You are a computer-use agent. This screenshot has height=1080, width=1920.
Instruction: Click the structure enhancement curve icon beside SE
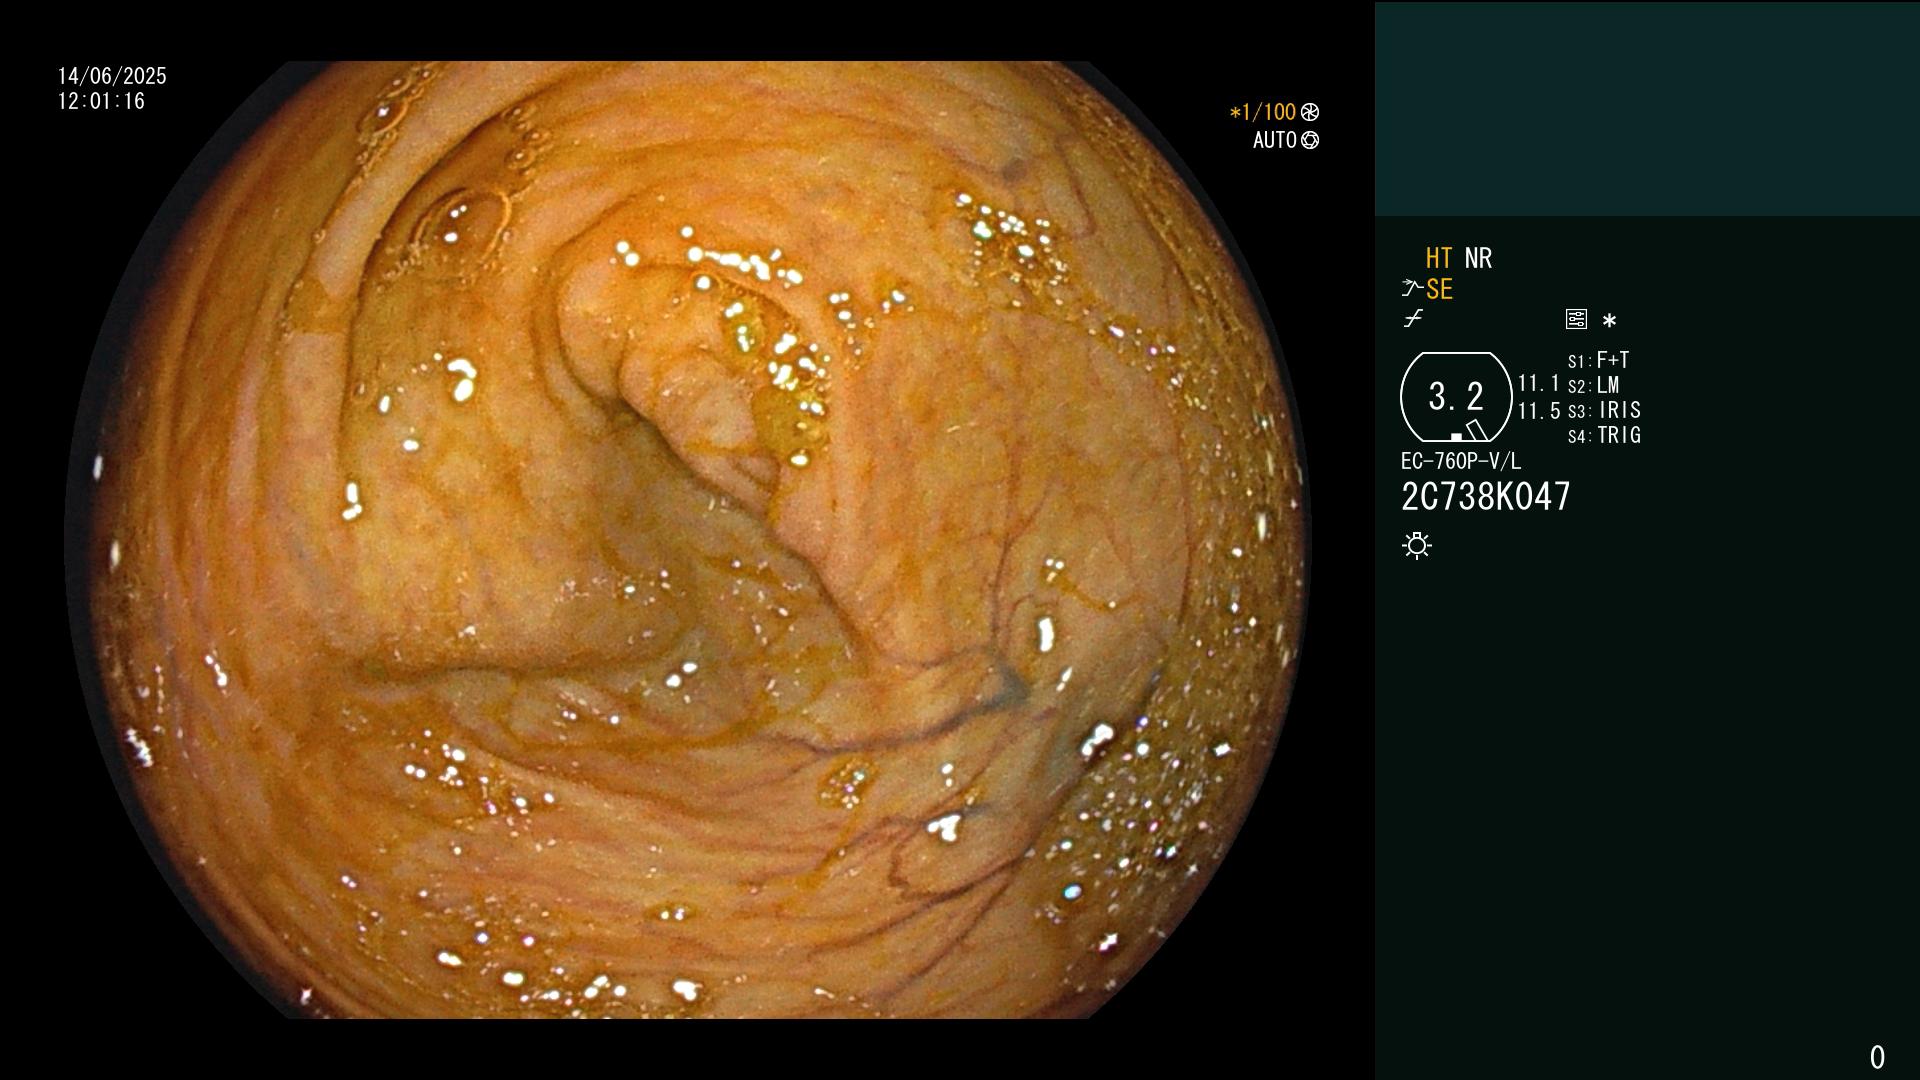pyautogui.click(x=1412, y=289)
